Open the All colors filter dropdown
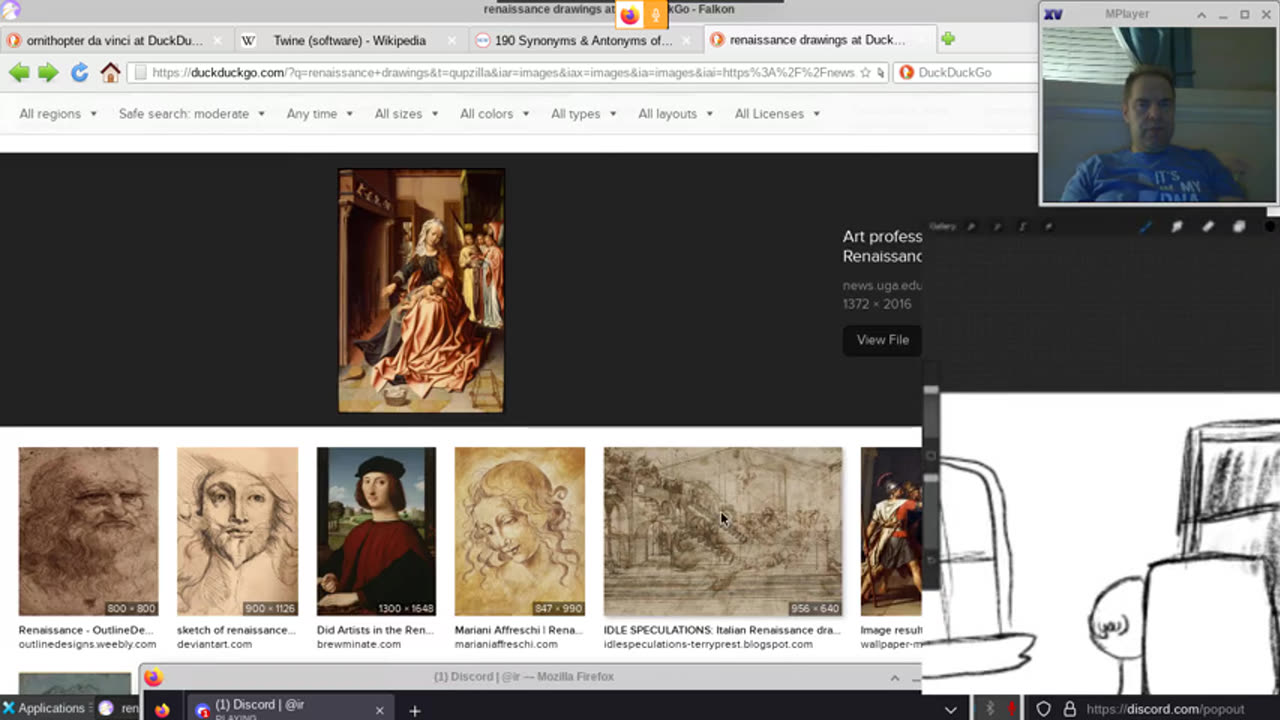Viewport: 1280px width, 720px height. pos(495,114)
